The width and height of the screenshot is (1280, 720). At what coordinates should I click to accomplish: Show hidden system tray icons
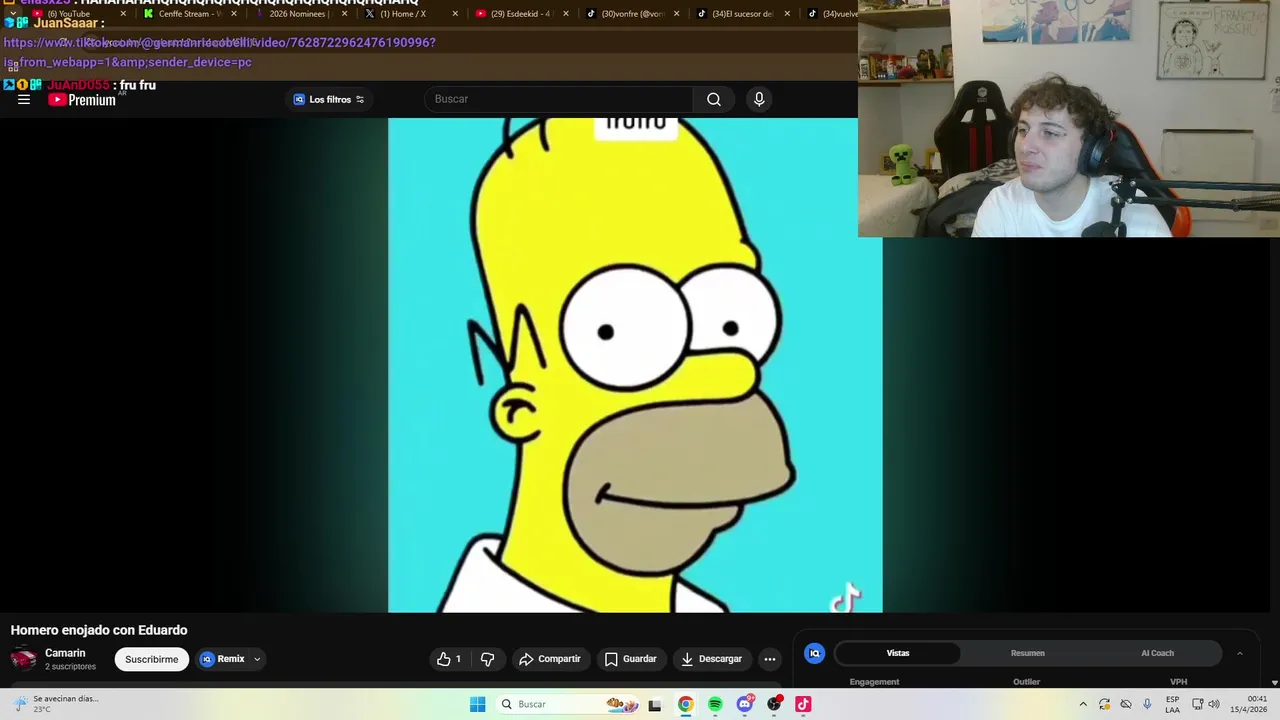click(1083, 704)
